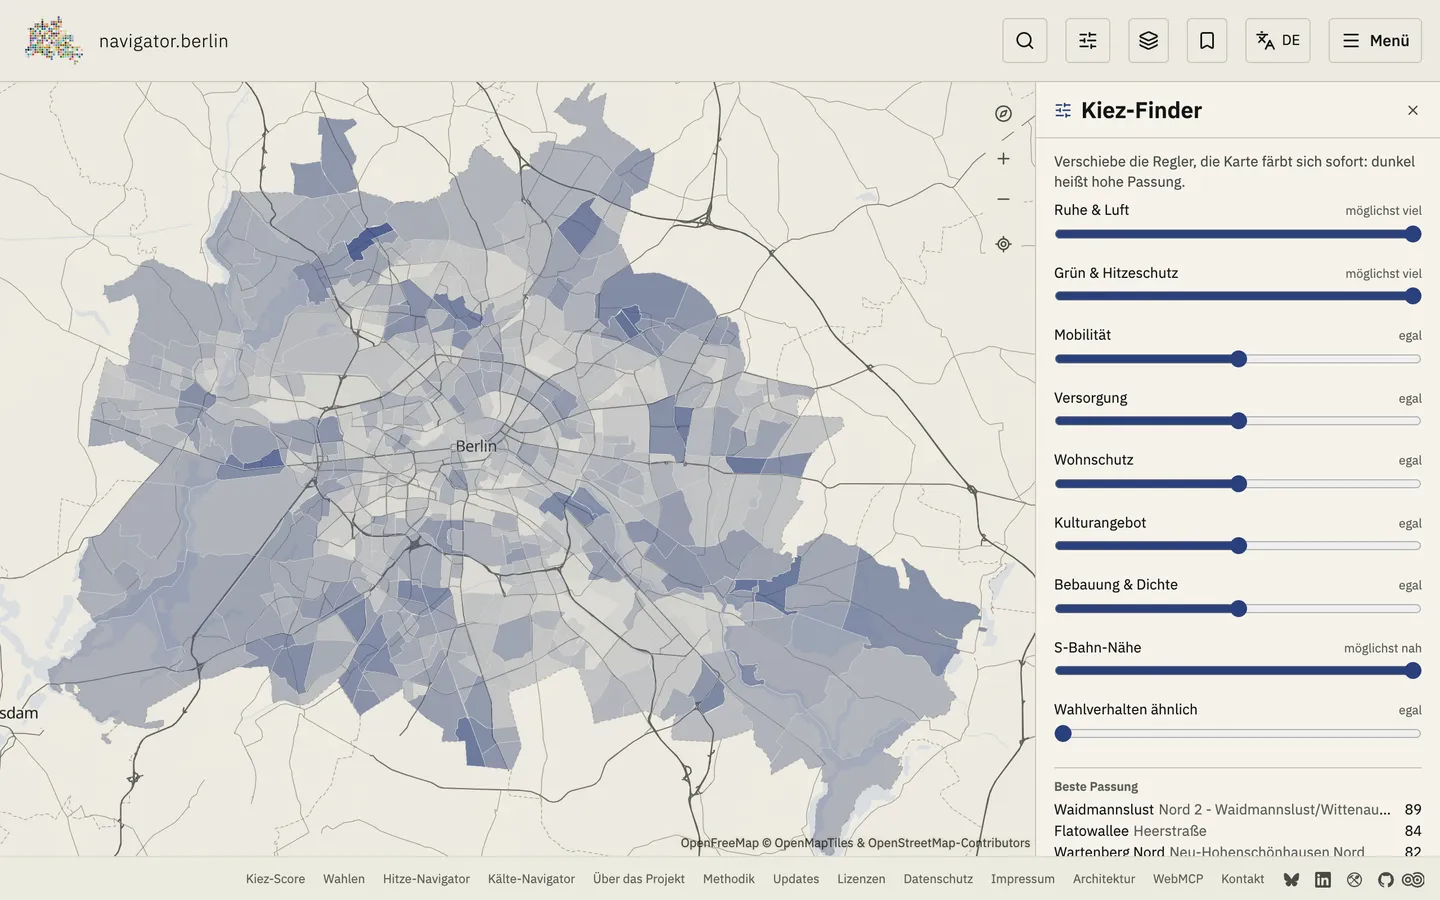The height and width of the screenshot is (900, 1440).
Task: Open the Wahlen footer link
Action: (x=344, y=879)
